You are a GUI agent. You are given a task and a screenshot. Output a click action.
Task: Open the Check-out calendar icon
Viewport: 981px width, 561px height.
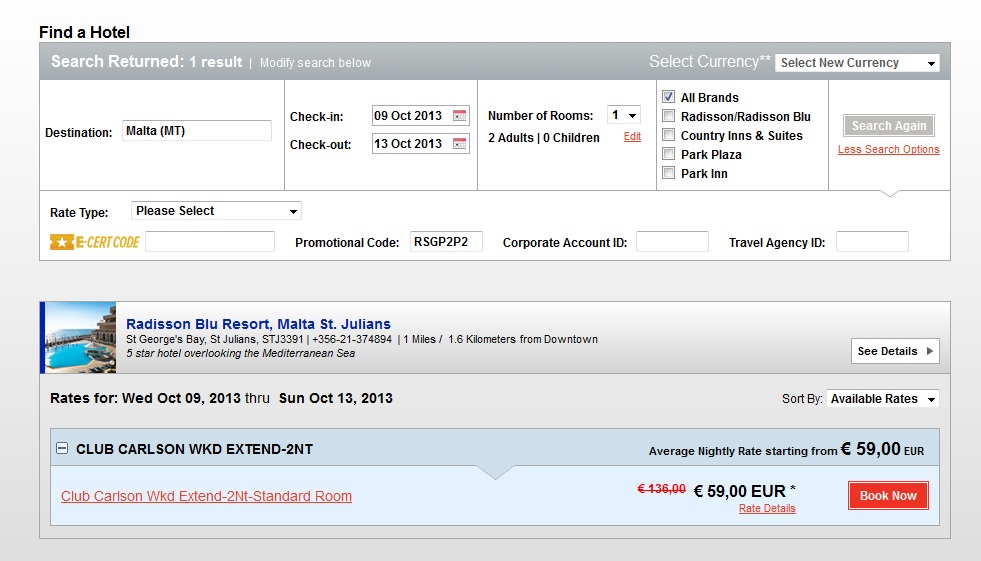coord(459,144)
